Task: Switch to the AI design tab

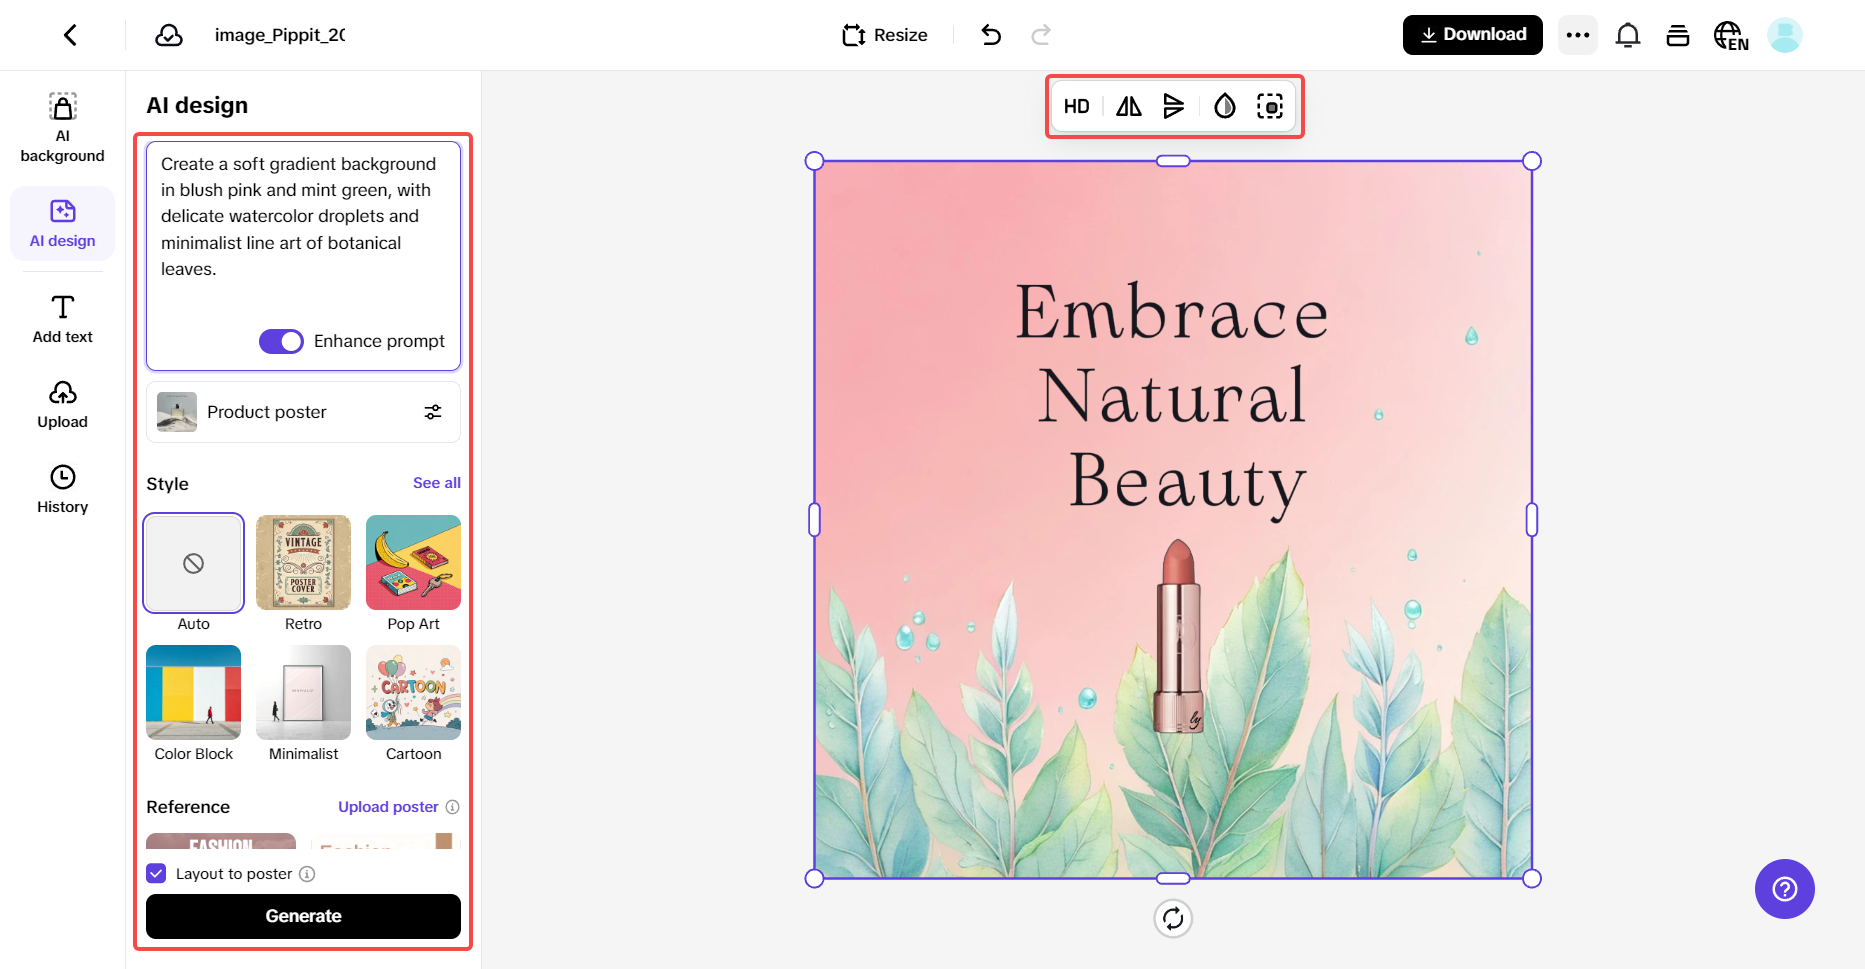Action: [x=62, y=224]
